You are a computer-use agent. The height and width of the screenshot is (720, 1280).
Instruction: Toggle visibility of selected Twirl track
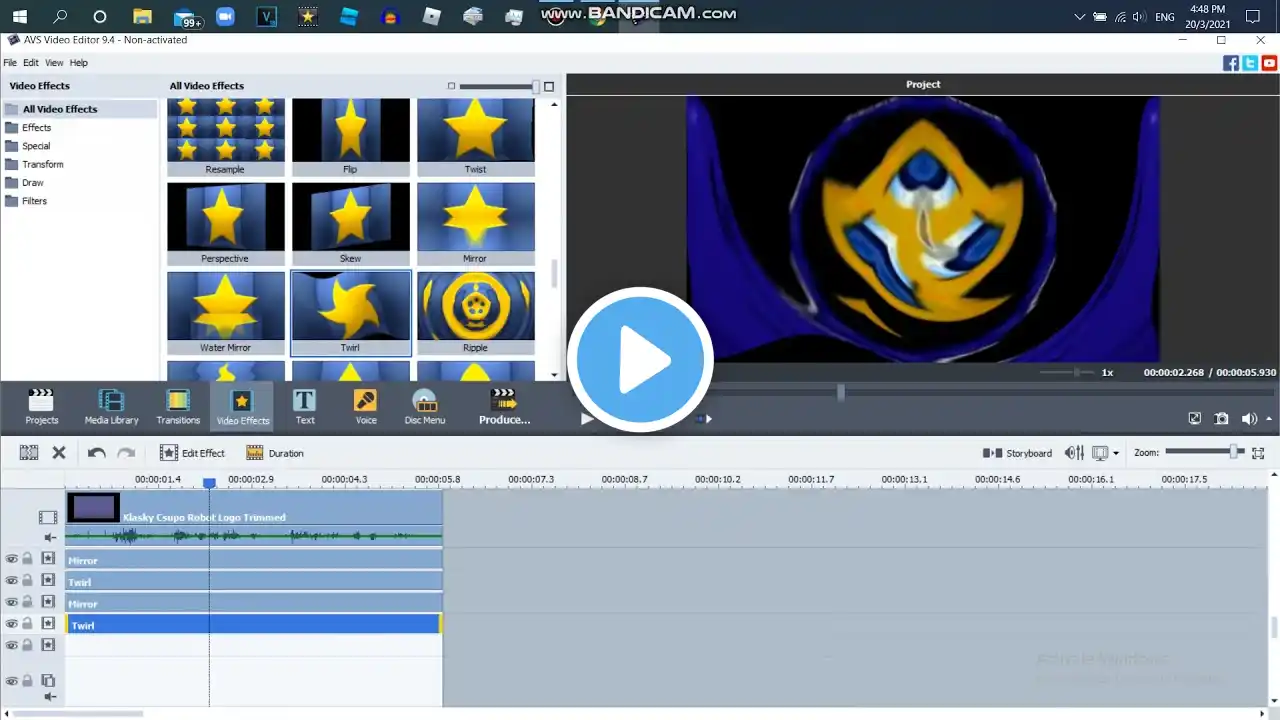[11, 623]
